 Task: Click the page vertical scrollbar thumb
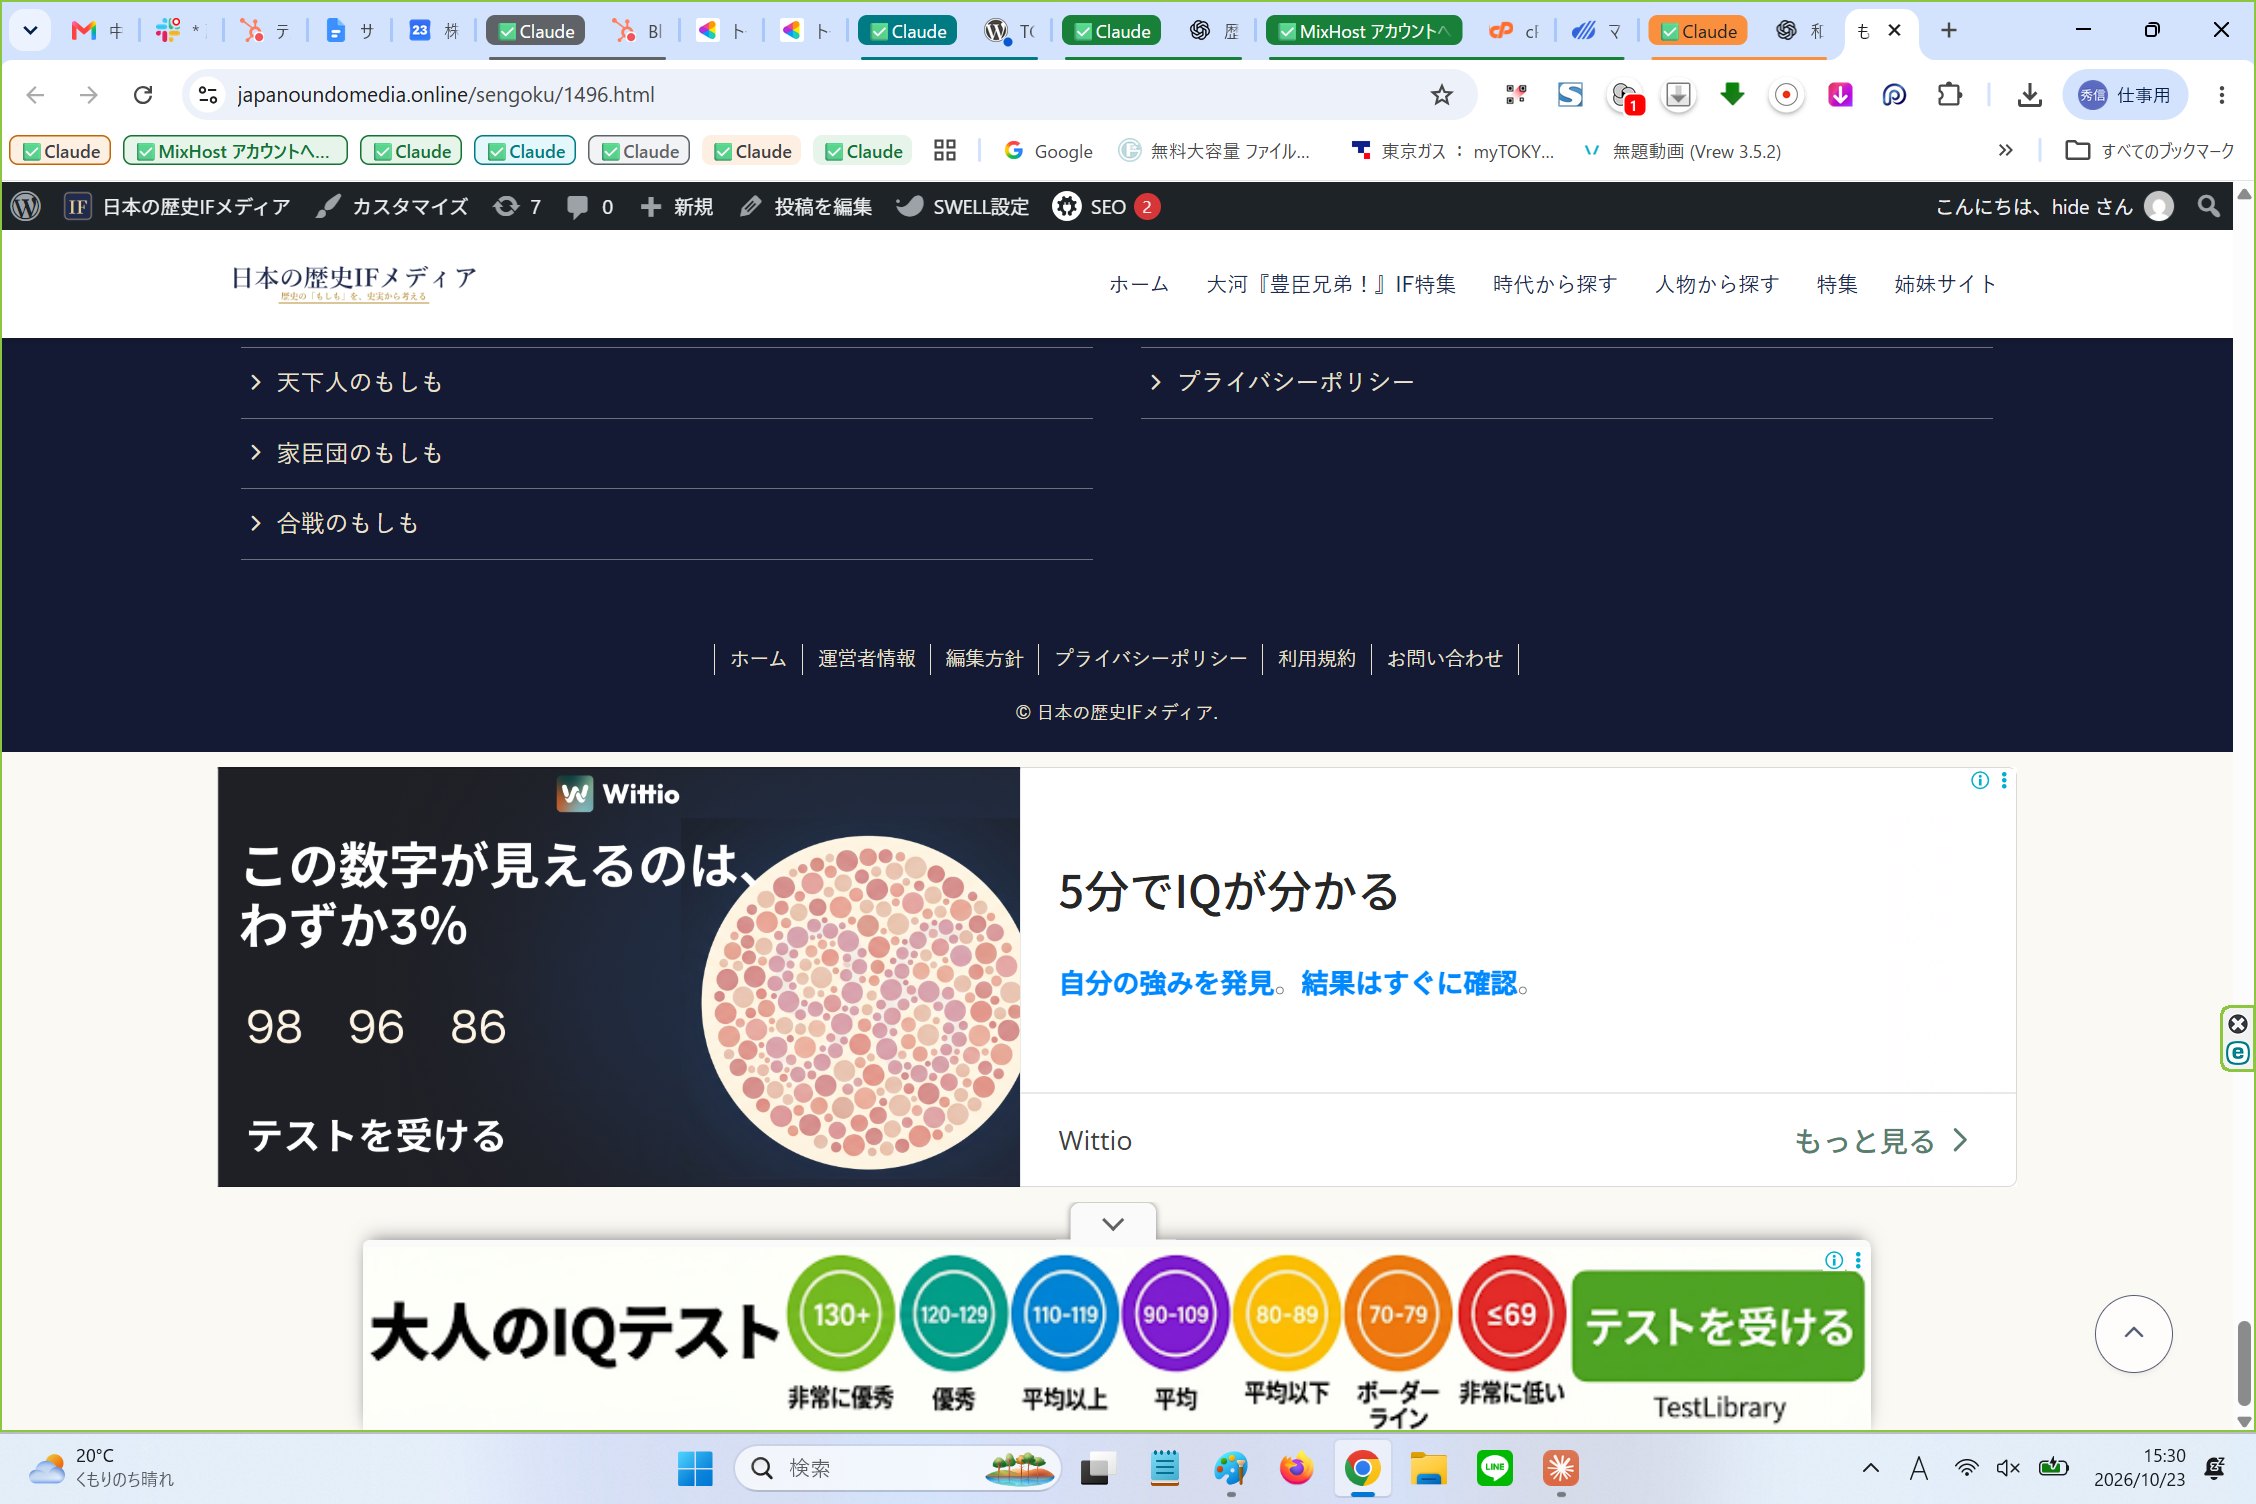[x=2243, y=1363]
